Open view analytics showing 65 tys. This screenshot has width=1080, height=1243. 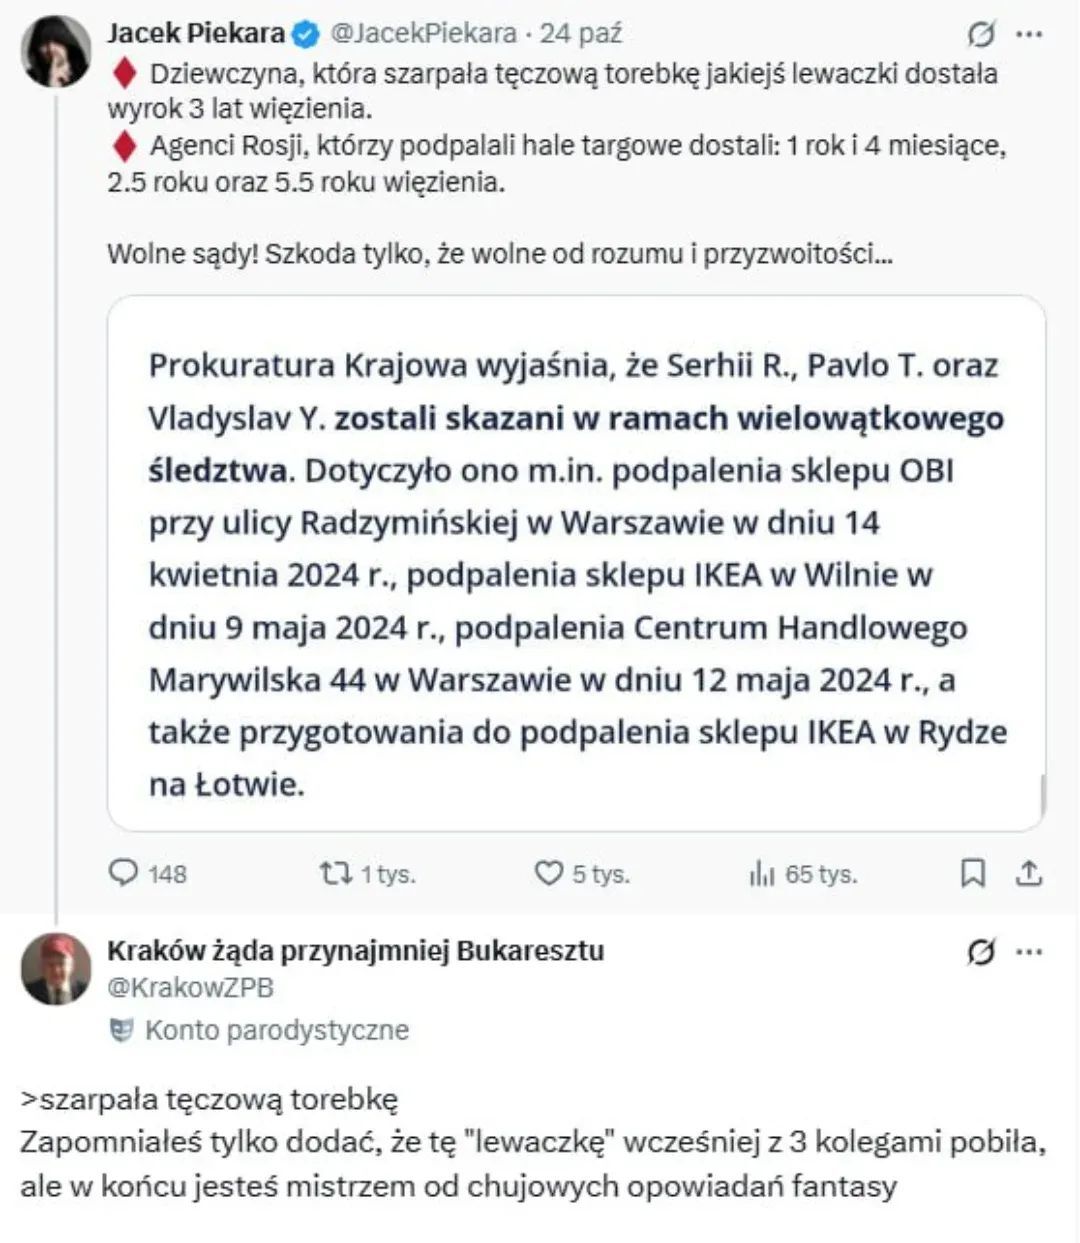(x=762, y=874)
